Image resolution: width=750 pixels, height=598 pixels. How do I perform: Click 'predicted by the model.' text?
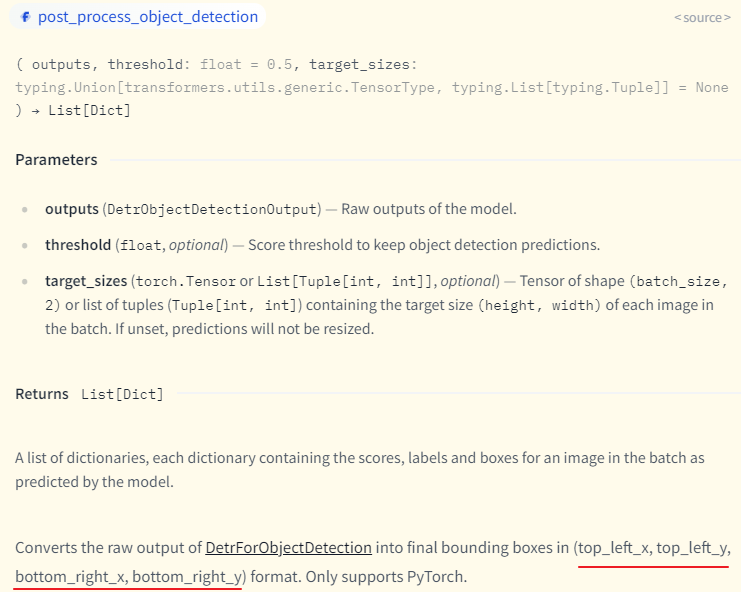[x=95, y=482]
